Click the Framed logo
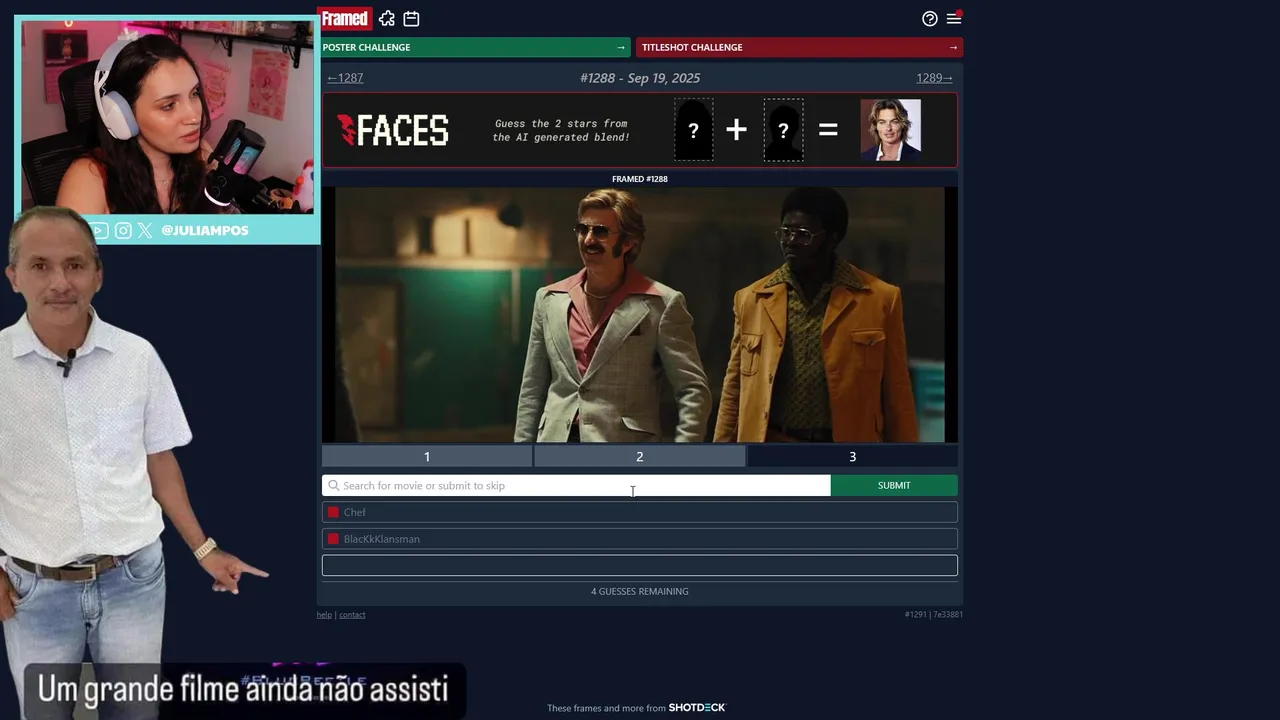The height and width of the screenshot is (720, 1280). click(x=345, y=18)
